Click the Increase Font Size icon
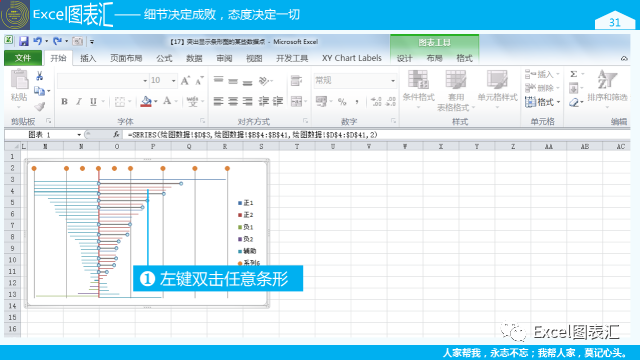Viewport: 640px width, 360px height. (185, 80)
